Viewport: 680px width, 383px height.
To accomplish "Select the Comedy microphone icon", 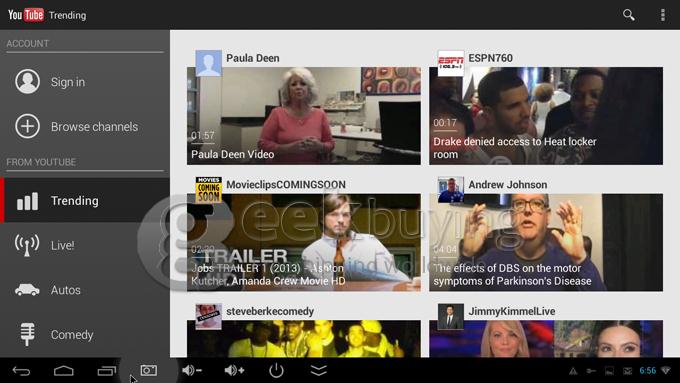I will tap(27, 334).
